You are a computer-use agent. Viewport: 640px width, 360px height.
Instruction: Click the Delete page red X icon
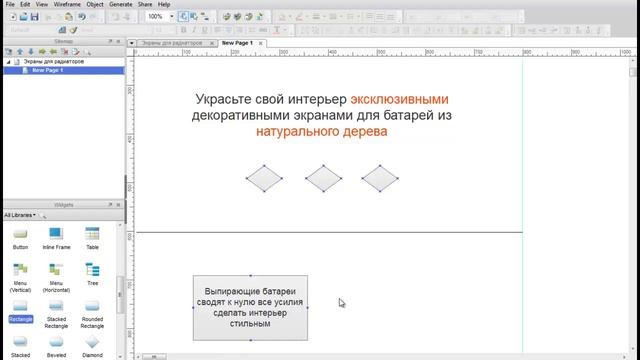(64, 52)
